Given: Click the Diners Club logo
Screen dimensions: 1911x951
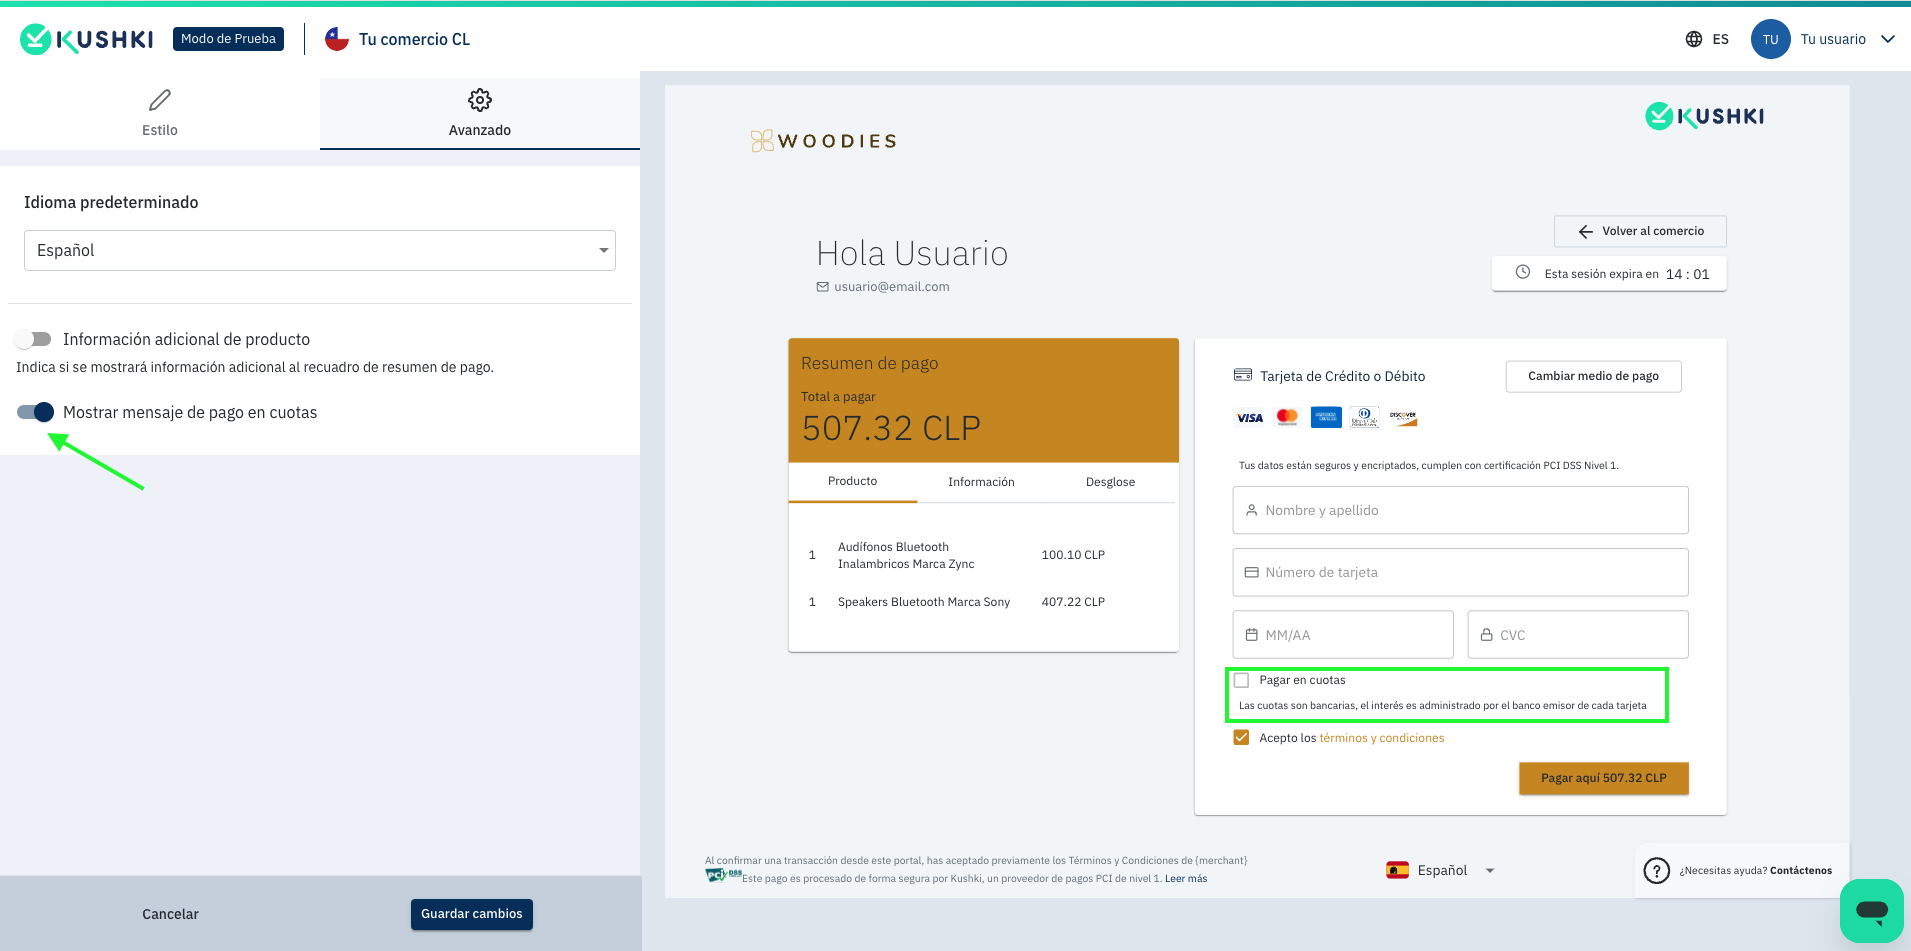Looking at the screenshot, I should 1364,417.
